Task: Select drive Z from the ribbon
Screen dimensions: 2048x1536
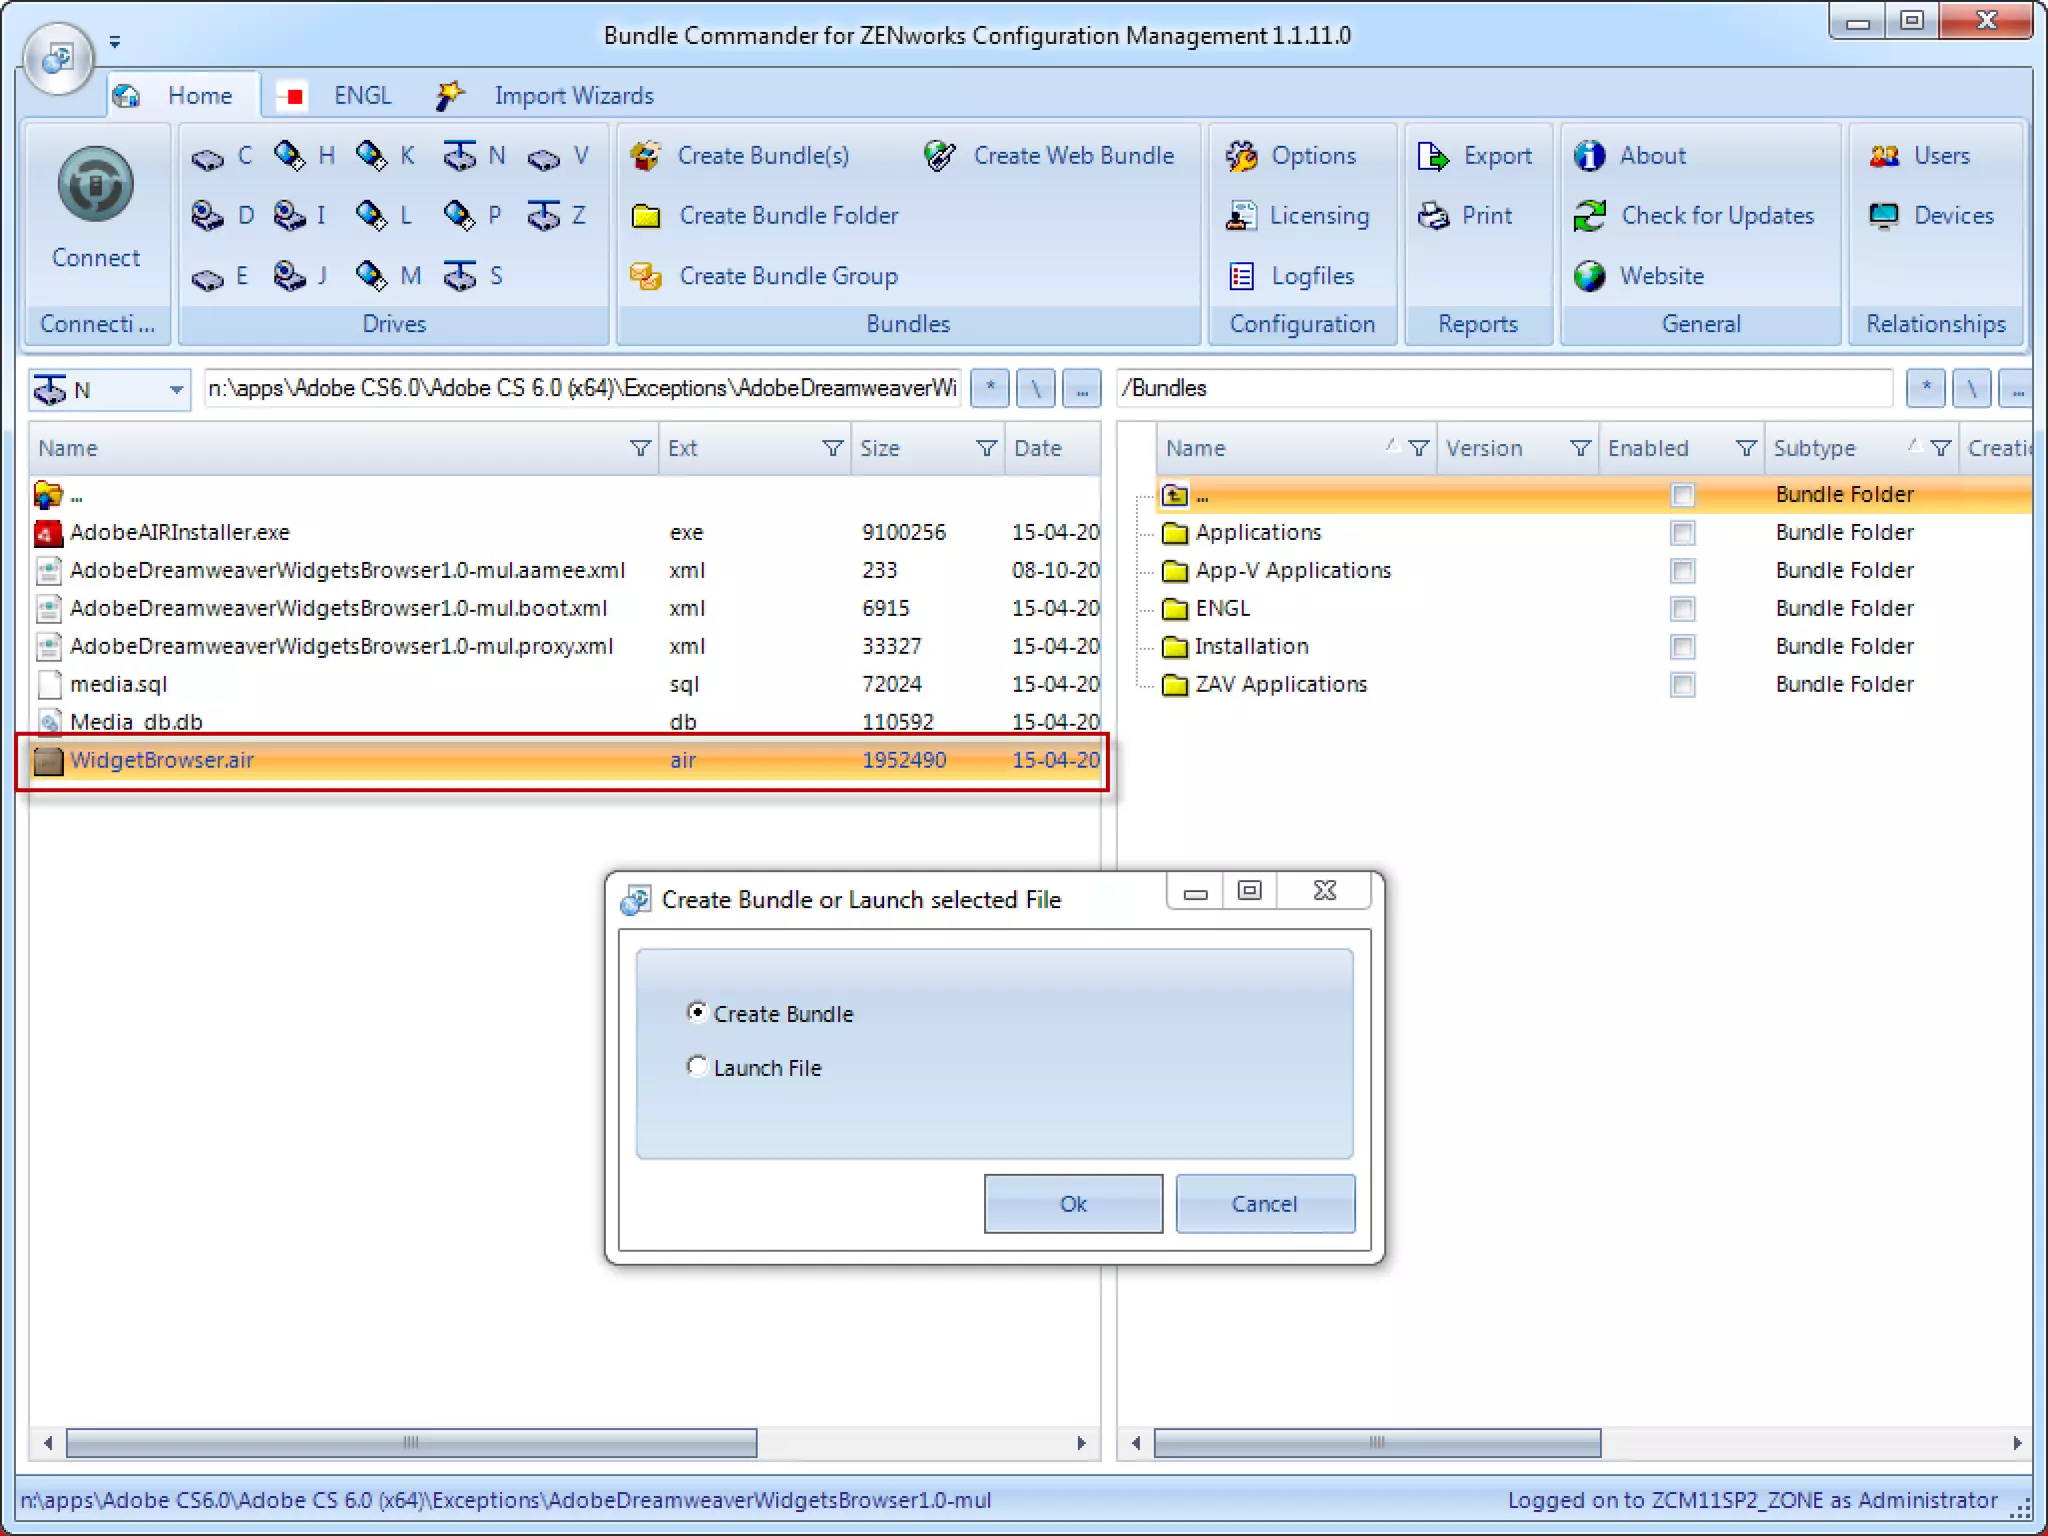Action: point(557,216)
